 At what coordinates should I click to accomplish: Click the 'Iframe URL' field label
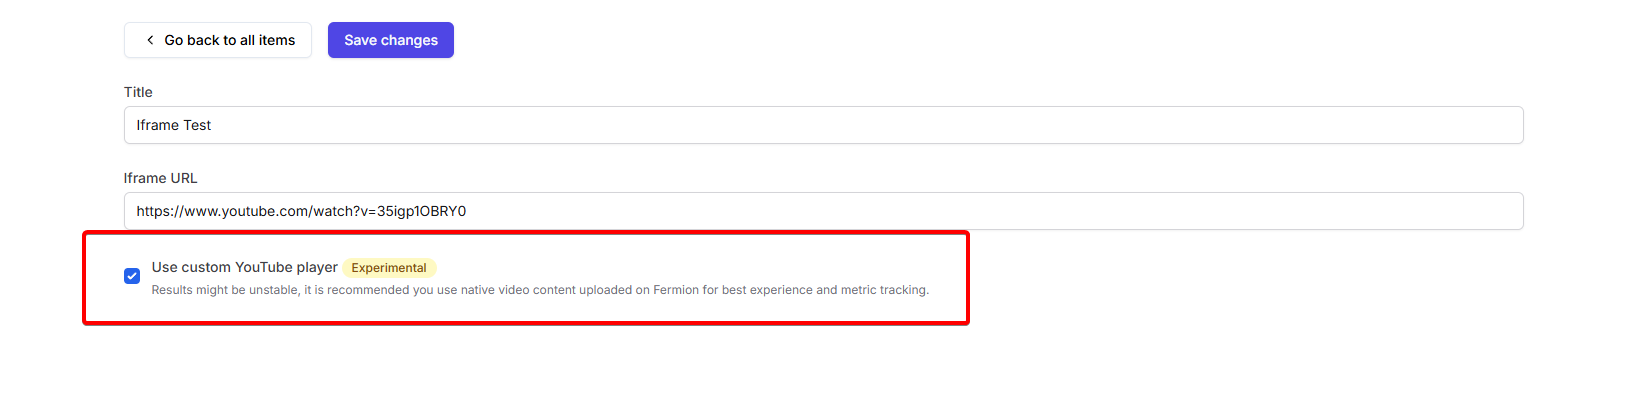click(x=160, y=178)
